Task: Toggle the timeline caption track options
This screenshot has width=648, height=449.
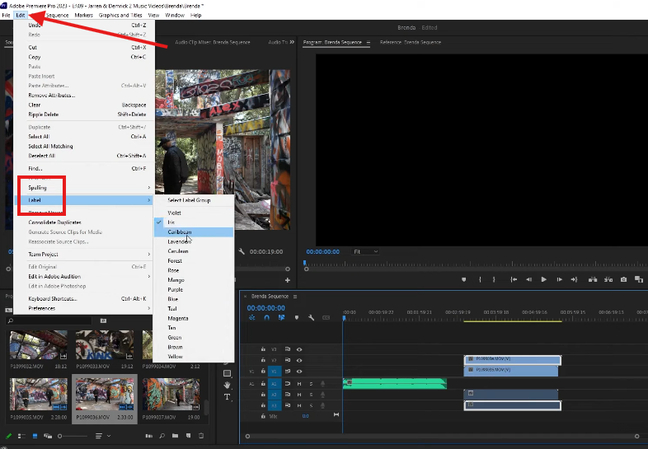Action: pyautogui.click(x=326, y=318)
